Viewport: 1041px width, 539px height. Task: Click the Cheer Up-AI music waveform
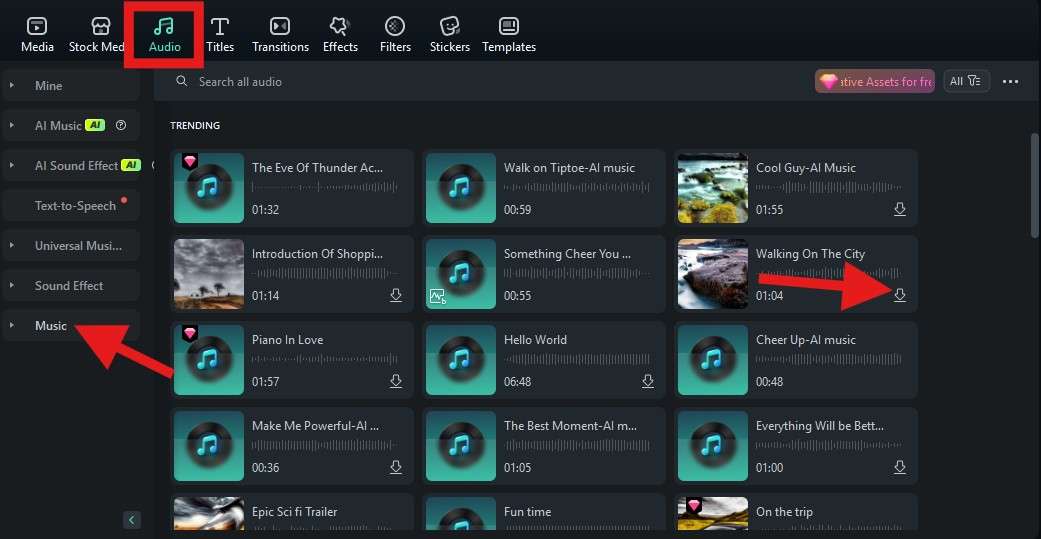click(x=829, y=360)
